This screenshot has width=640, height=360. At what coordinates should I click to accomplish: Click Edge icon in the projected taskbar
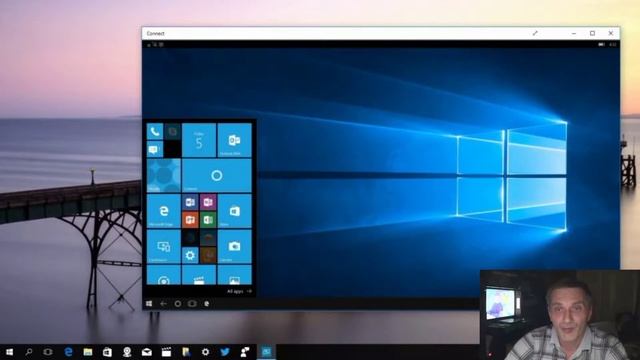(x=207, y=304)
